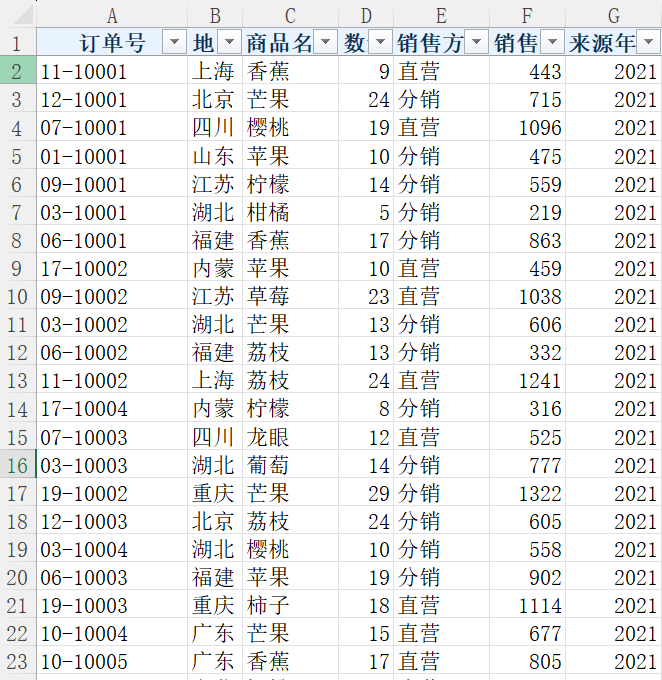This screenshot has height=680, width=662.
Task: Expand the filter dropdown in cell F1
Action: [552, 42]
